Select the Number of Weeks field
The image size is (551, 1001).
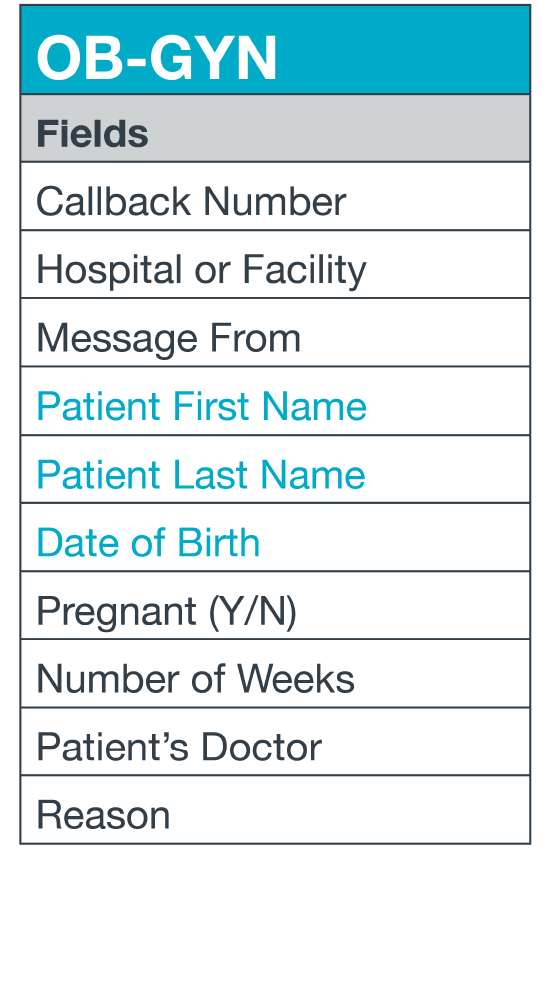pos(275,674)
